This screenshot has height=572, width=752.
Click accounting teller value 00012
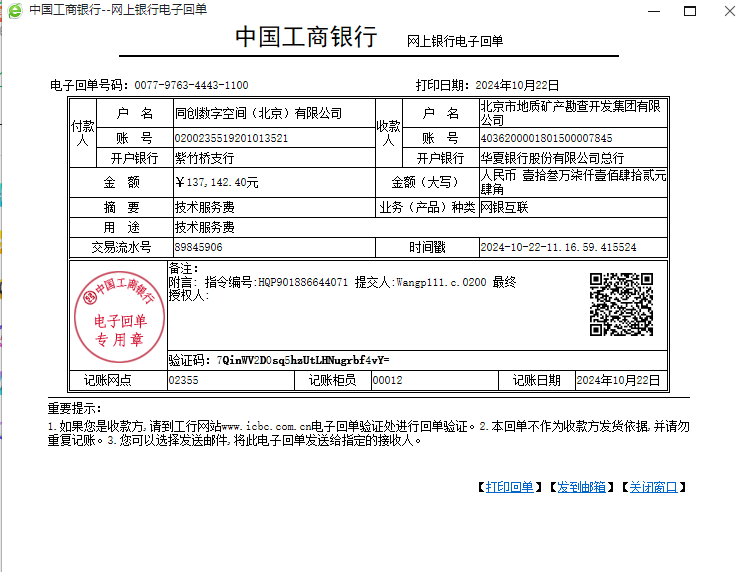[388, 380]
